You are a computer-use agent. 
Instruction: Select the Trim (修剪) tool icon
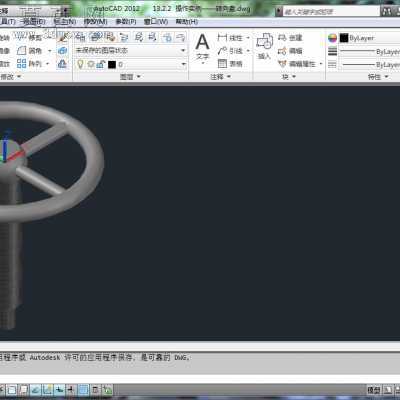pos(20,37)
